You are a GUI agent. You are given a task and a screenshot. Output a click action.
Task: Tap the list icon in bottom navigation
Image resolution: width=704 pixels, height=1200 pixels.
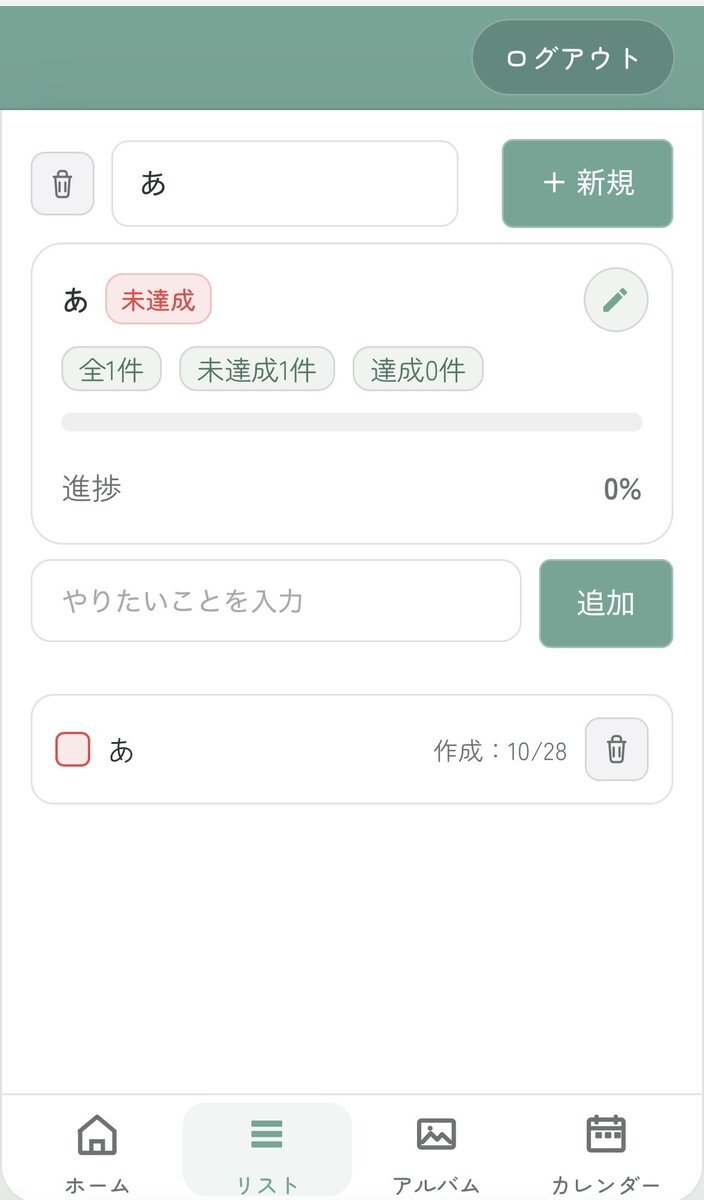[266, 1134]
